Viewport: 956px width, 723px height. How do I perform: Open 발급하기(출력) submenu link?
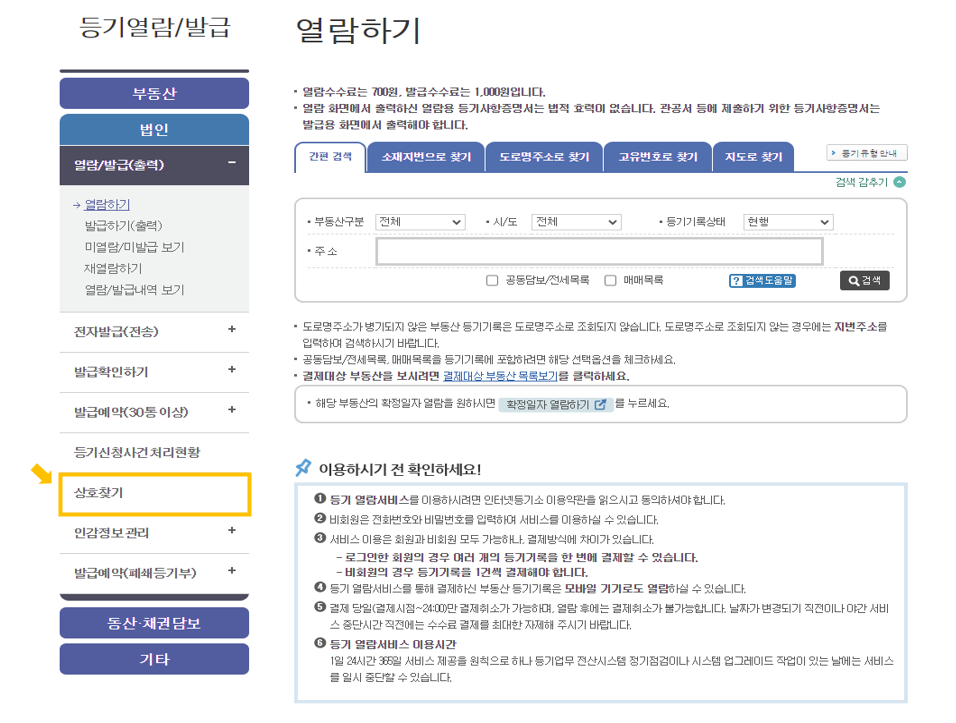click(124, 226)
